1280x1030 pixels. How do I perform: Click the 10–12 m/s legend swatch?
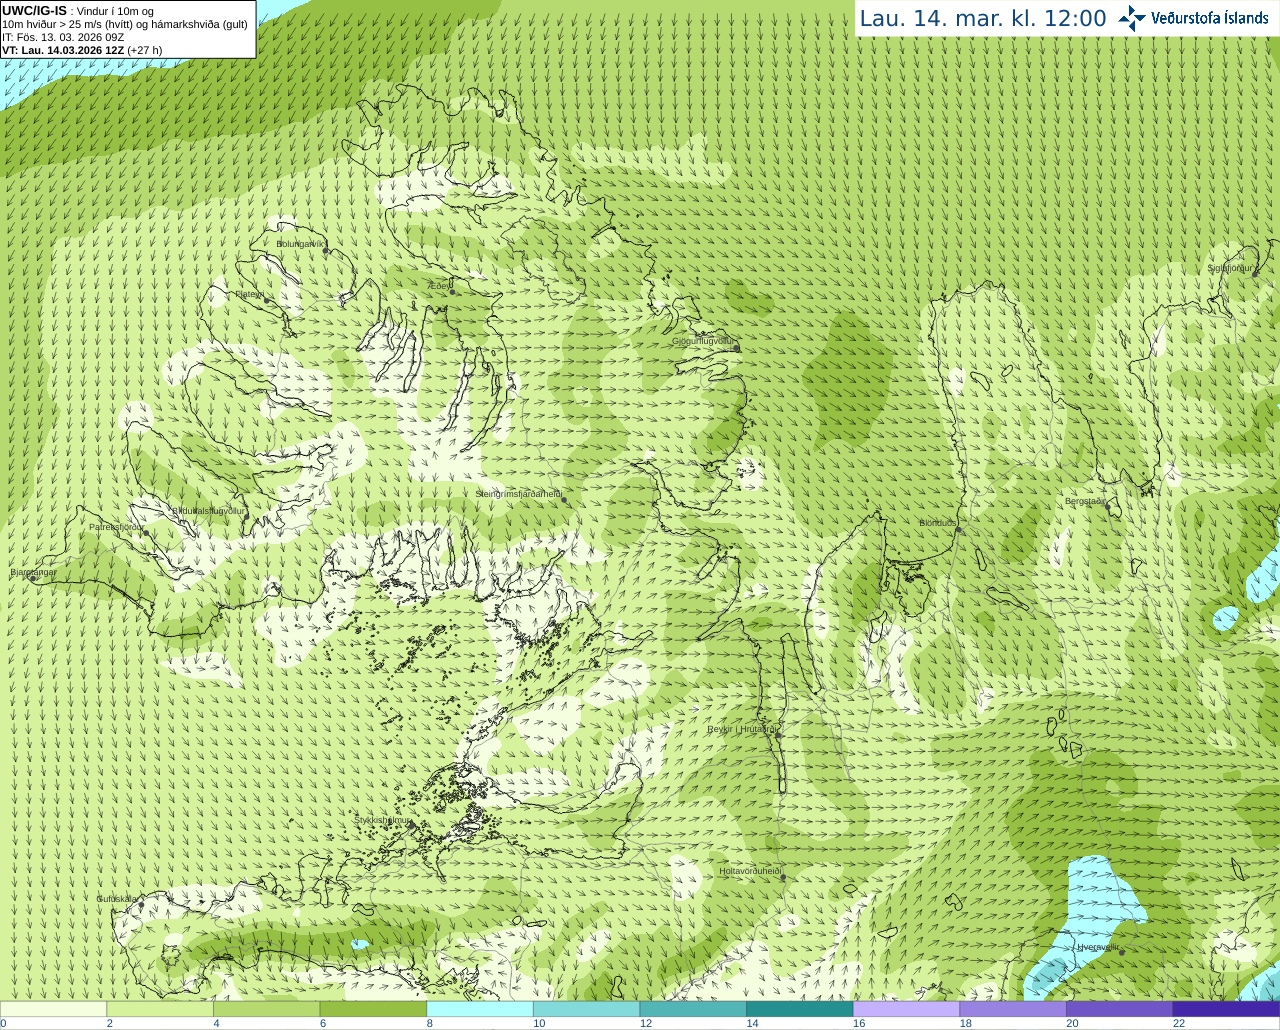587,1009
